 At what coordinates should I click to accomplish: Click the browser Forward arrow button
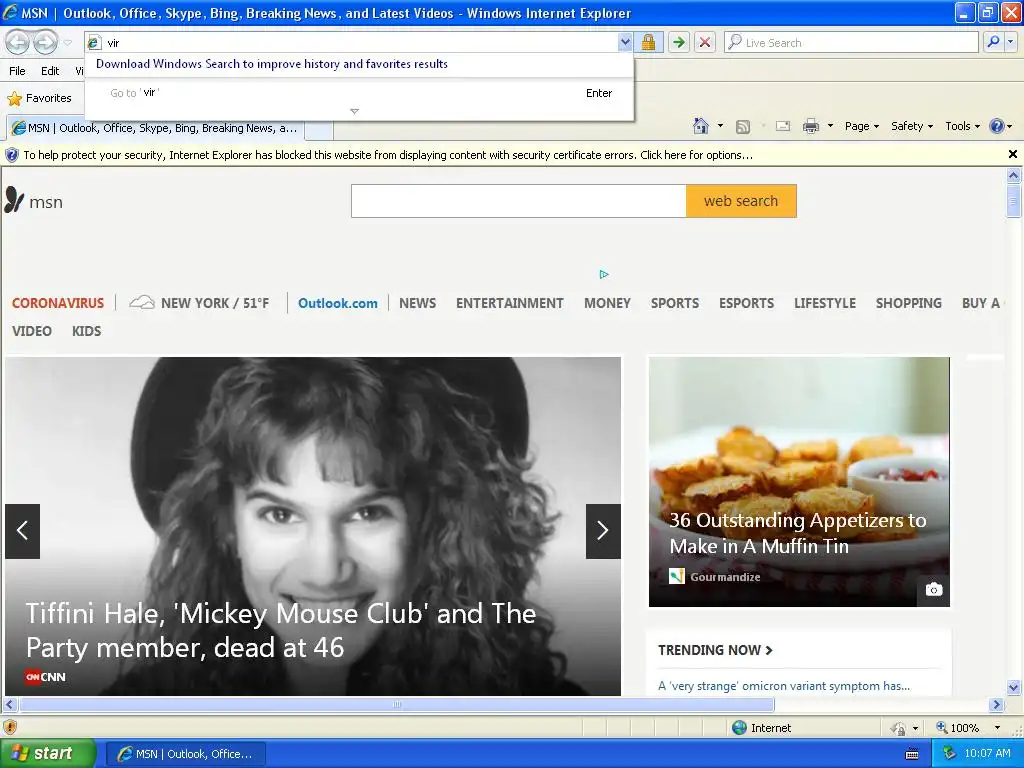46,42
